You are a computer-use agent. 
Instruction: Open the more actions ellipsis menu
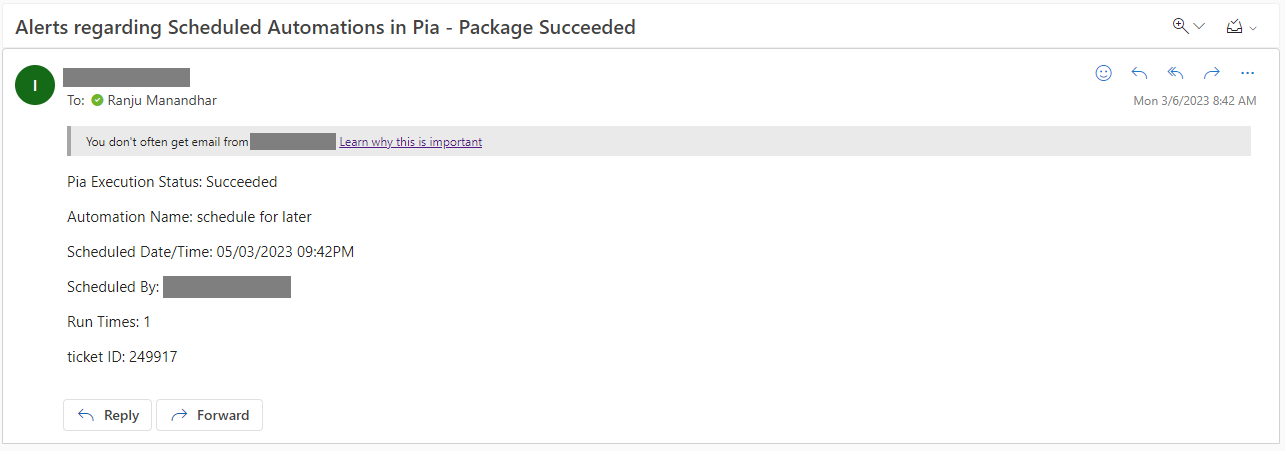click(1247, 73)
